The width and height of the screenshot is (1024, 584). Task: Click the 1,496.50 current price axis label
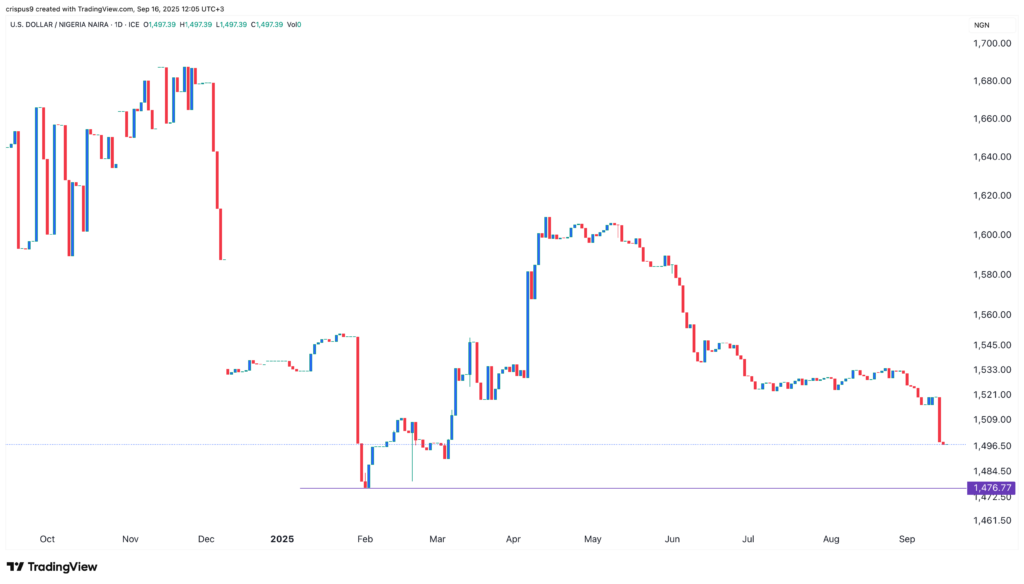click(x=990, y=447)
